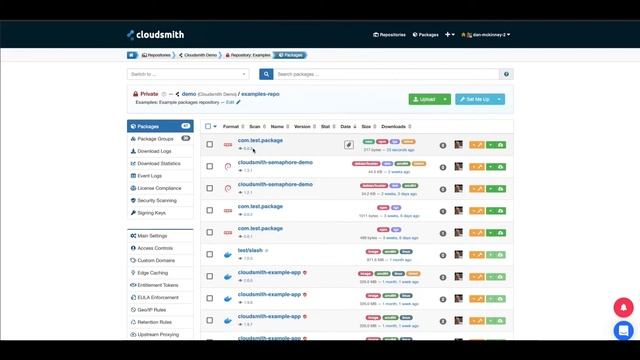The image size is (640, 360).
Task: Open Signing Keys in the sidebar
Action: click(x=151, y=213)
